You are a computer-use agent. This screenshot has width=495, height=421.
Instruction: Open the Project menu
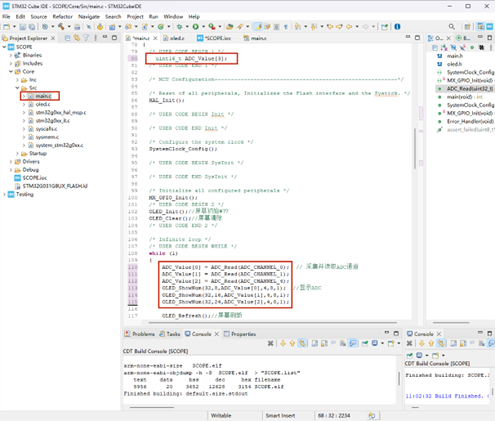click(135, 17)
